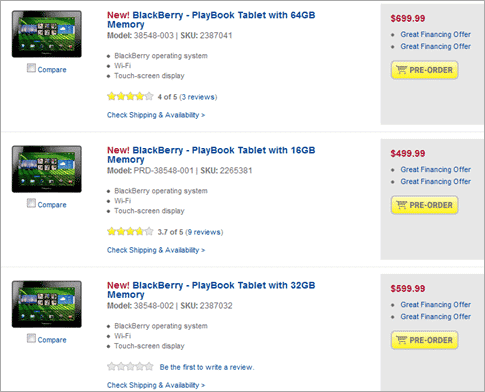Check Shipping & Availability for 16GB model
Viewport: 485px width, 392px height.
coord(156,250)
